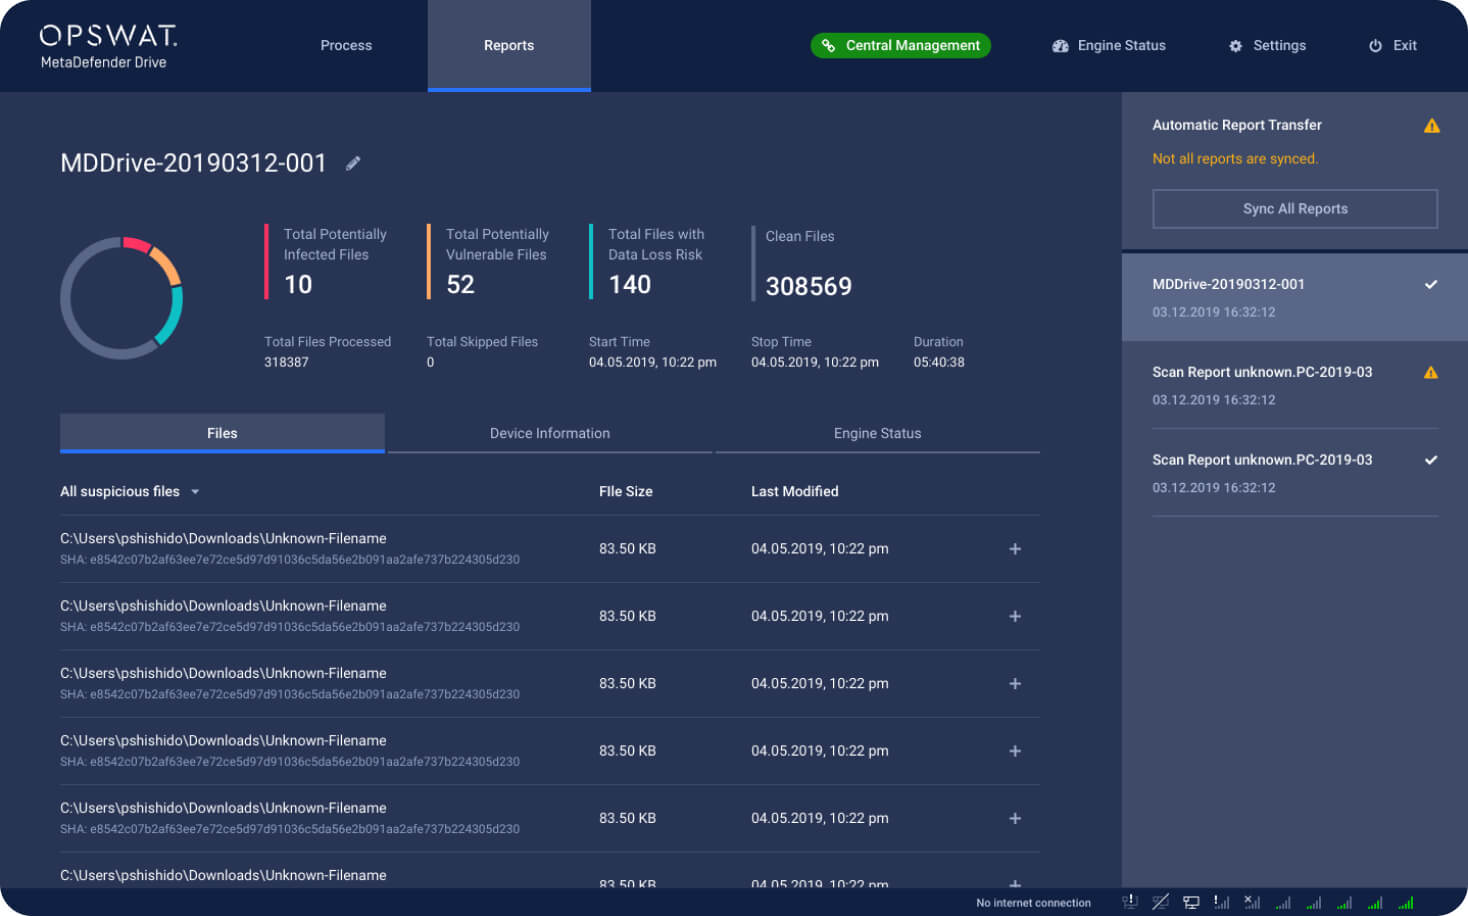Click the Not all reports are synced message

pos(1235,159)
